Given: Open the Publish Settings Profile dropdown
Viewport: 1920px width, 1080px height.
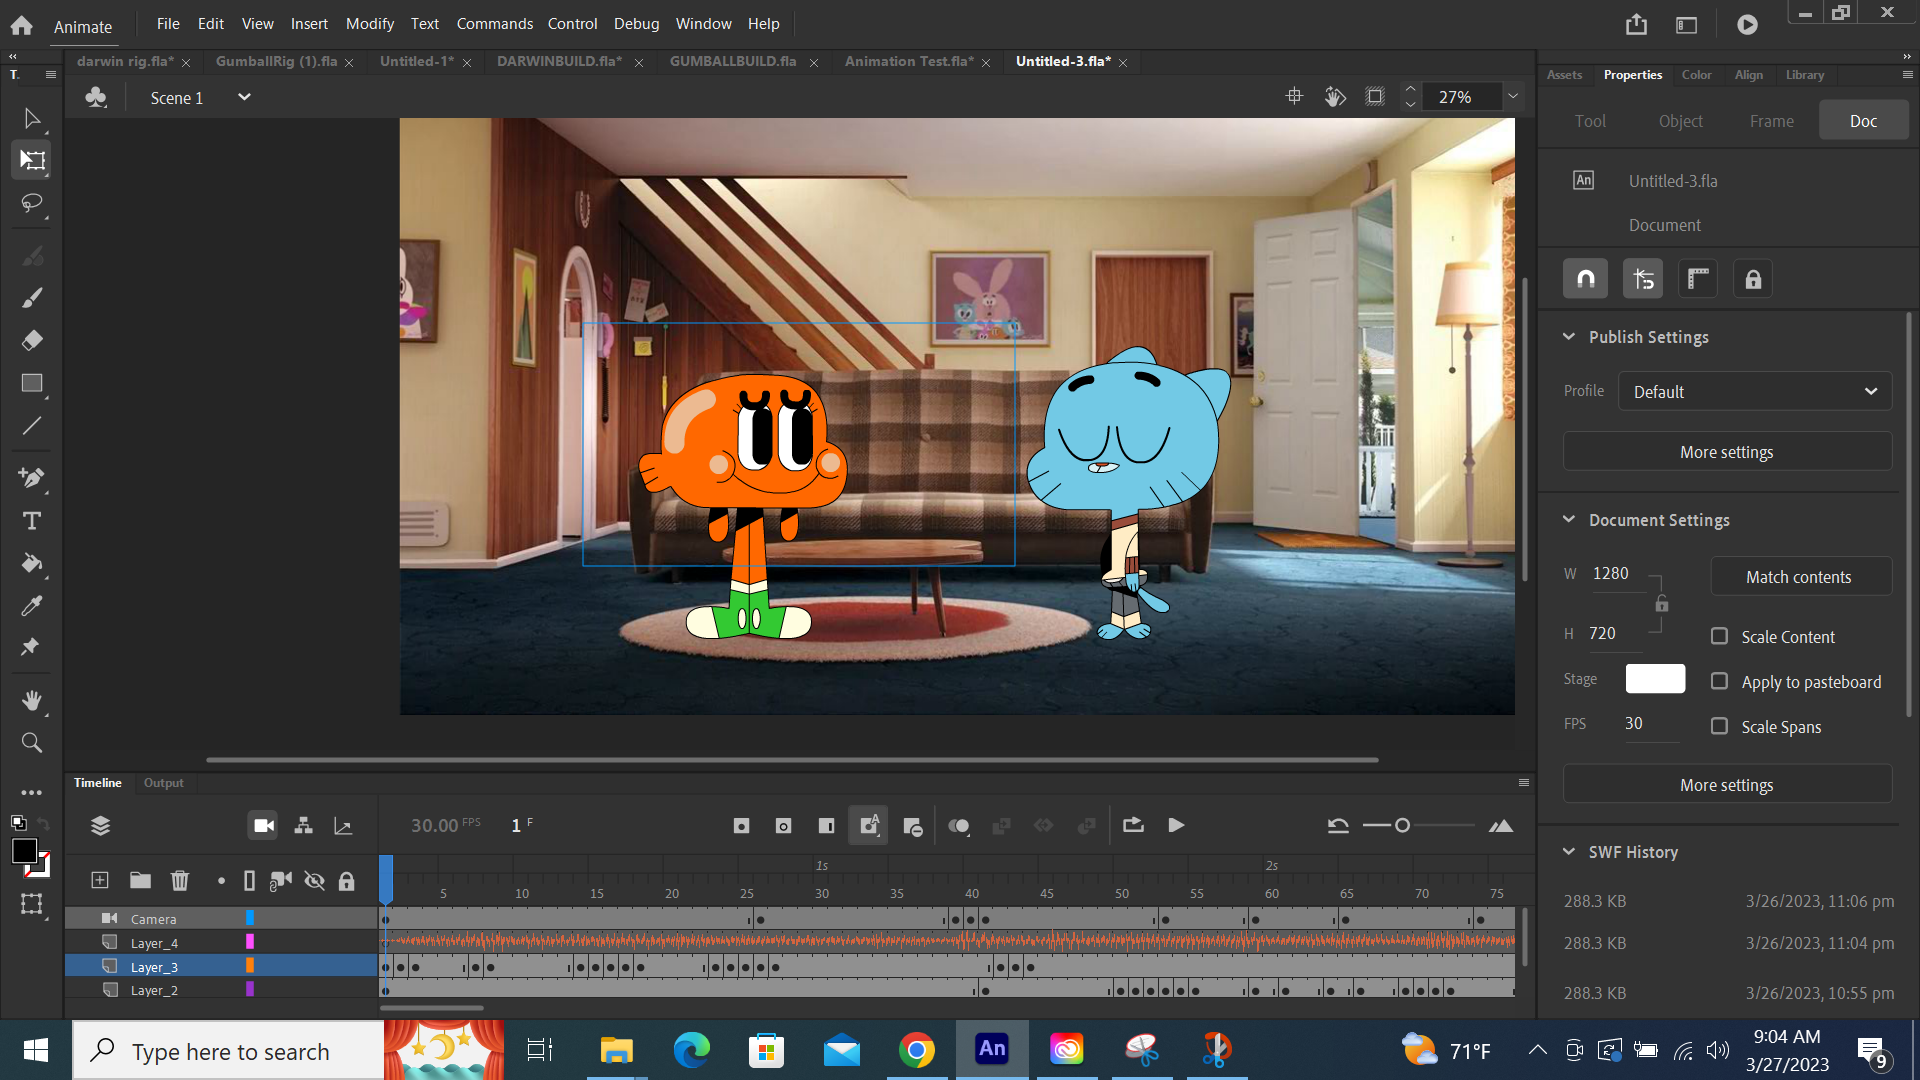Looking at the screenshot, I should (x=1754, y=391).
